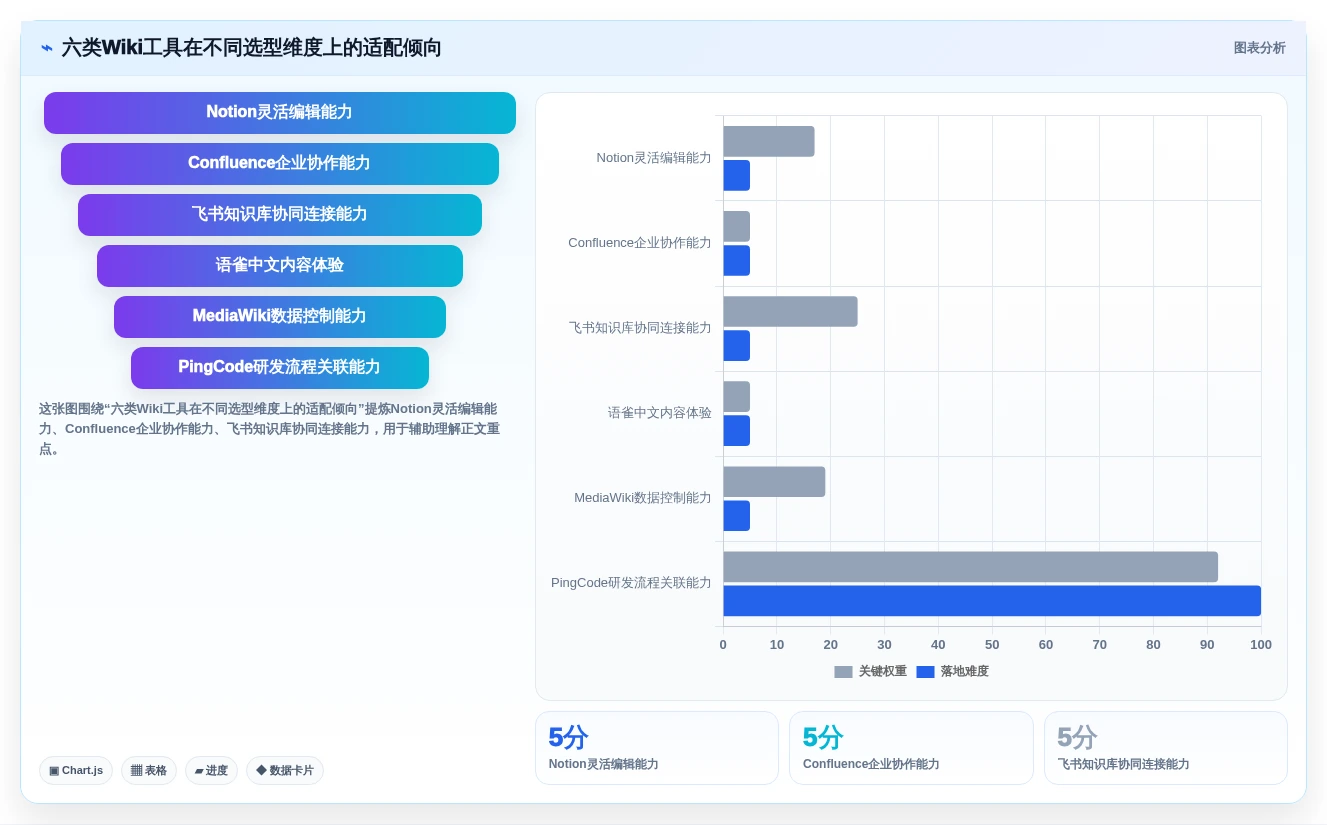The image size is (1327, 825).
Task: Click the gray bar for 飞书知识库协同连接能力
Action: click(x=790, y=311)
